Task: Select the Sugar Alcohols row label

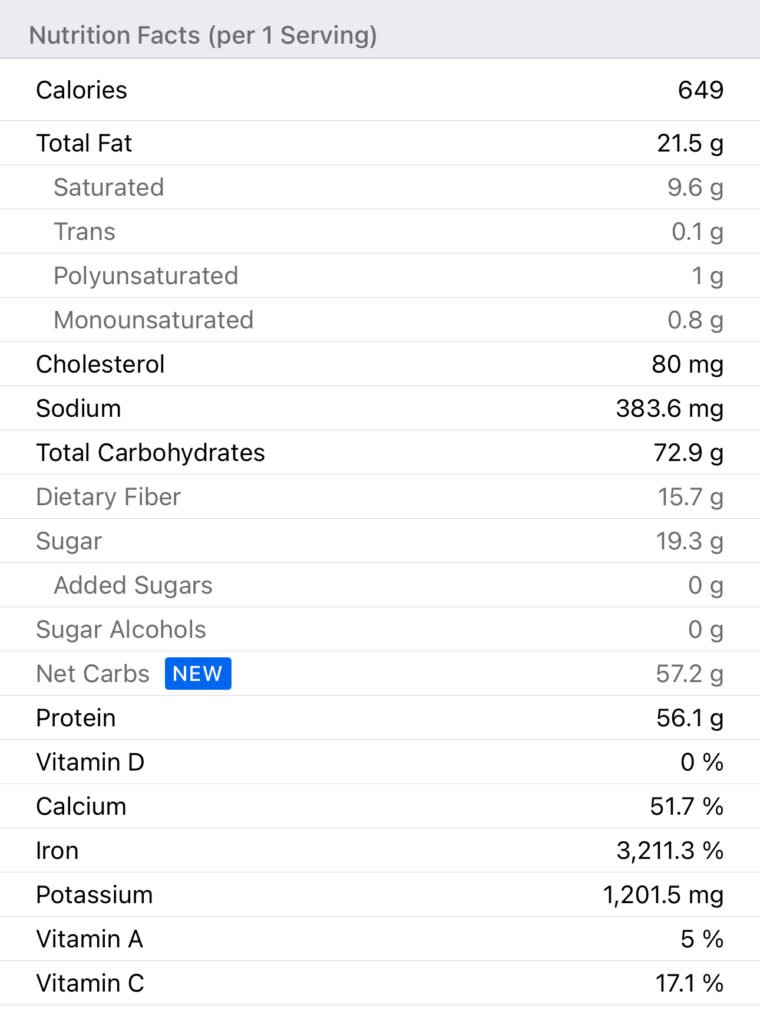Action: 121,629
